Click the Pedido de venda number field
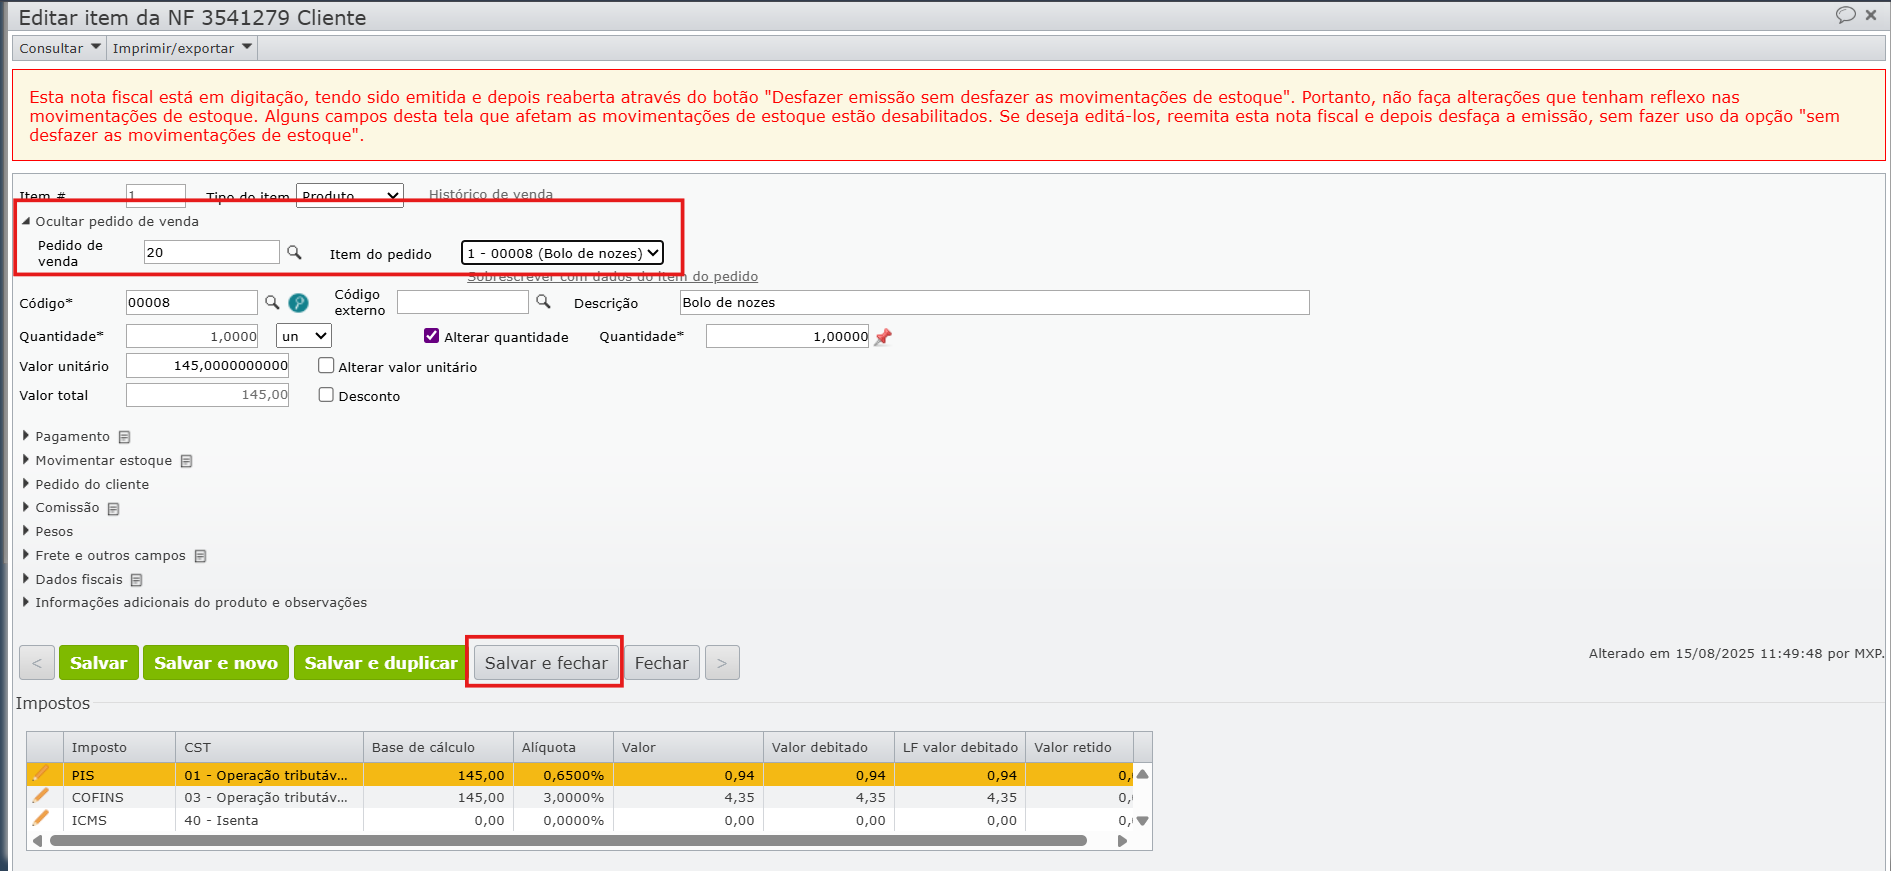 tap(212, 252)
